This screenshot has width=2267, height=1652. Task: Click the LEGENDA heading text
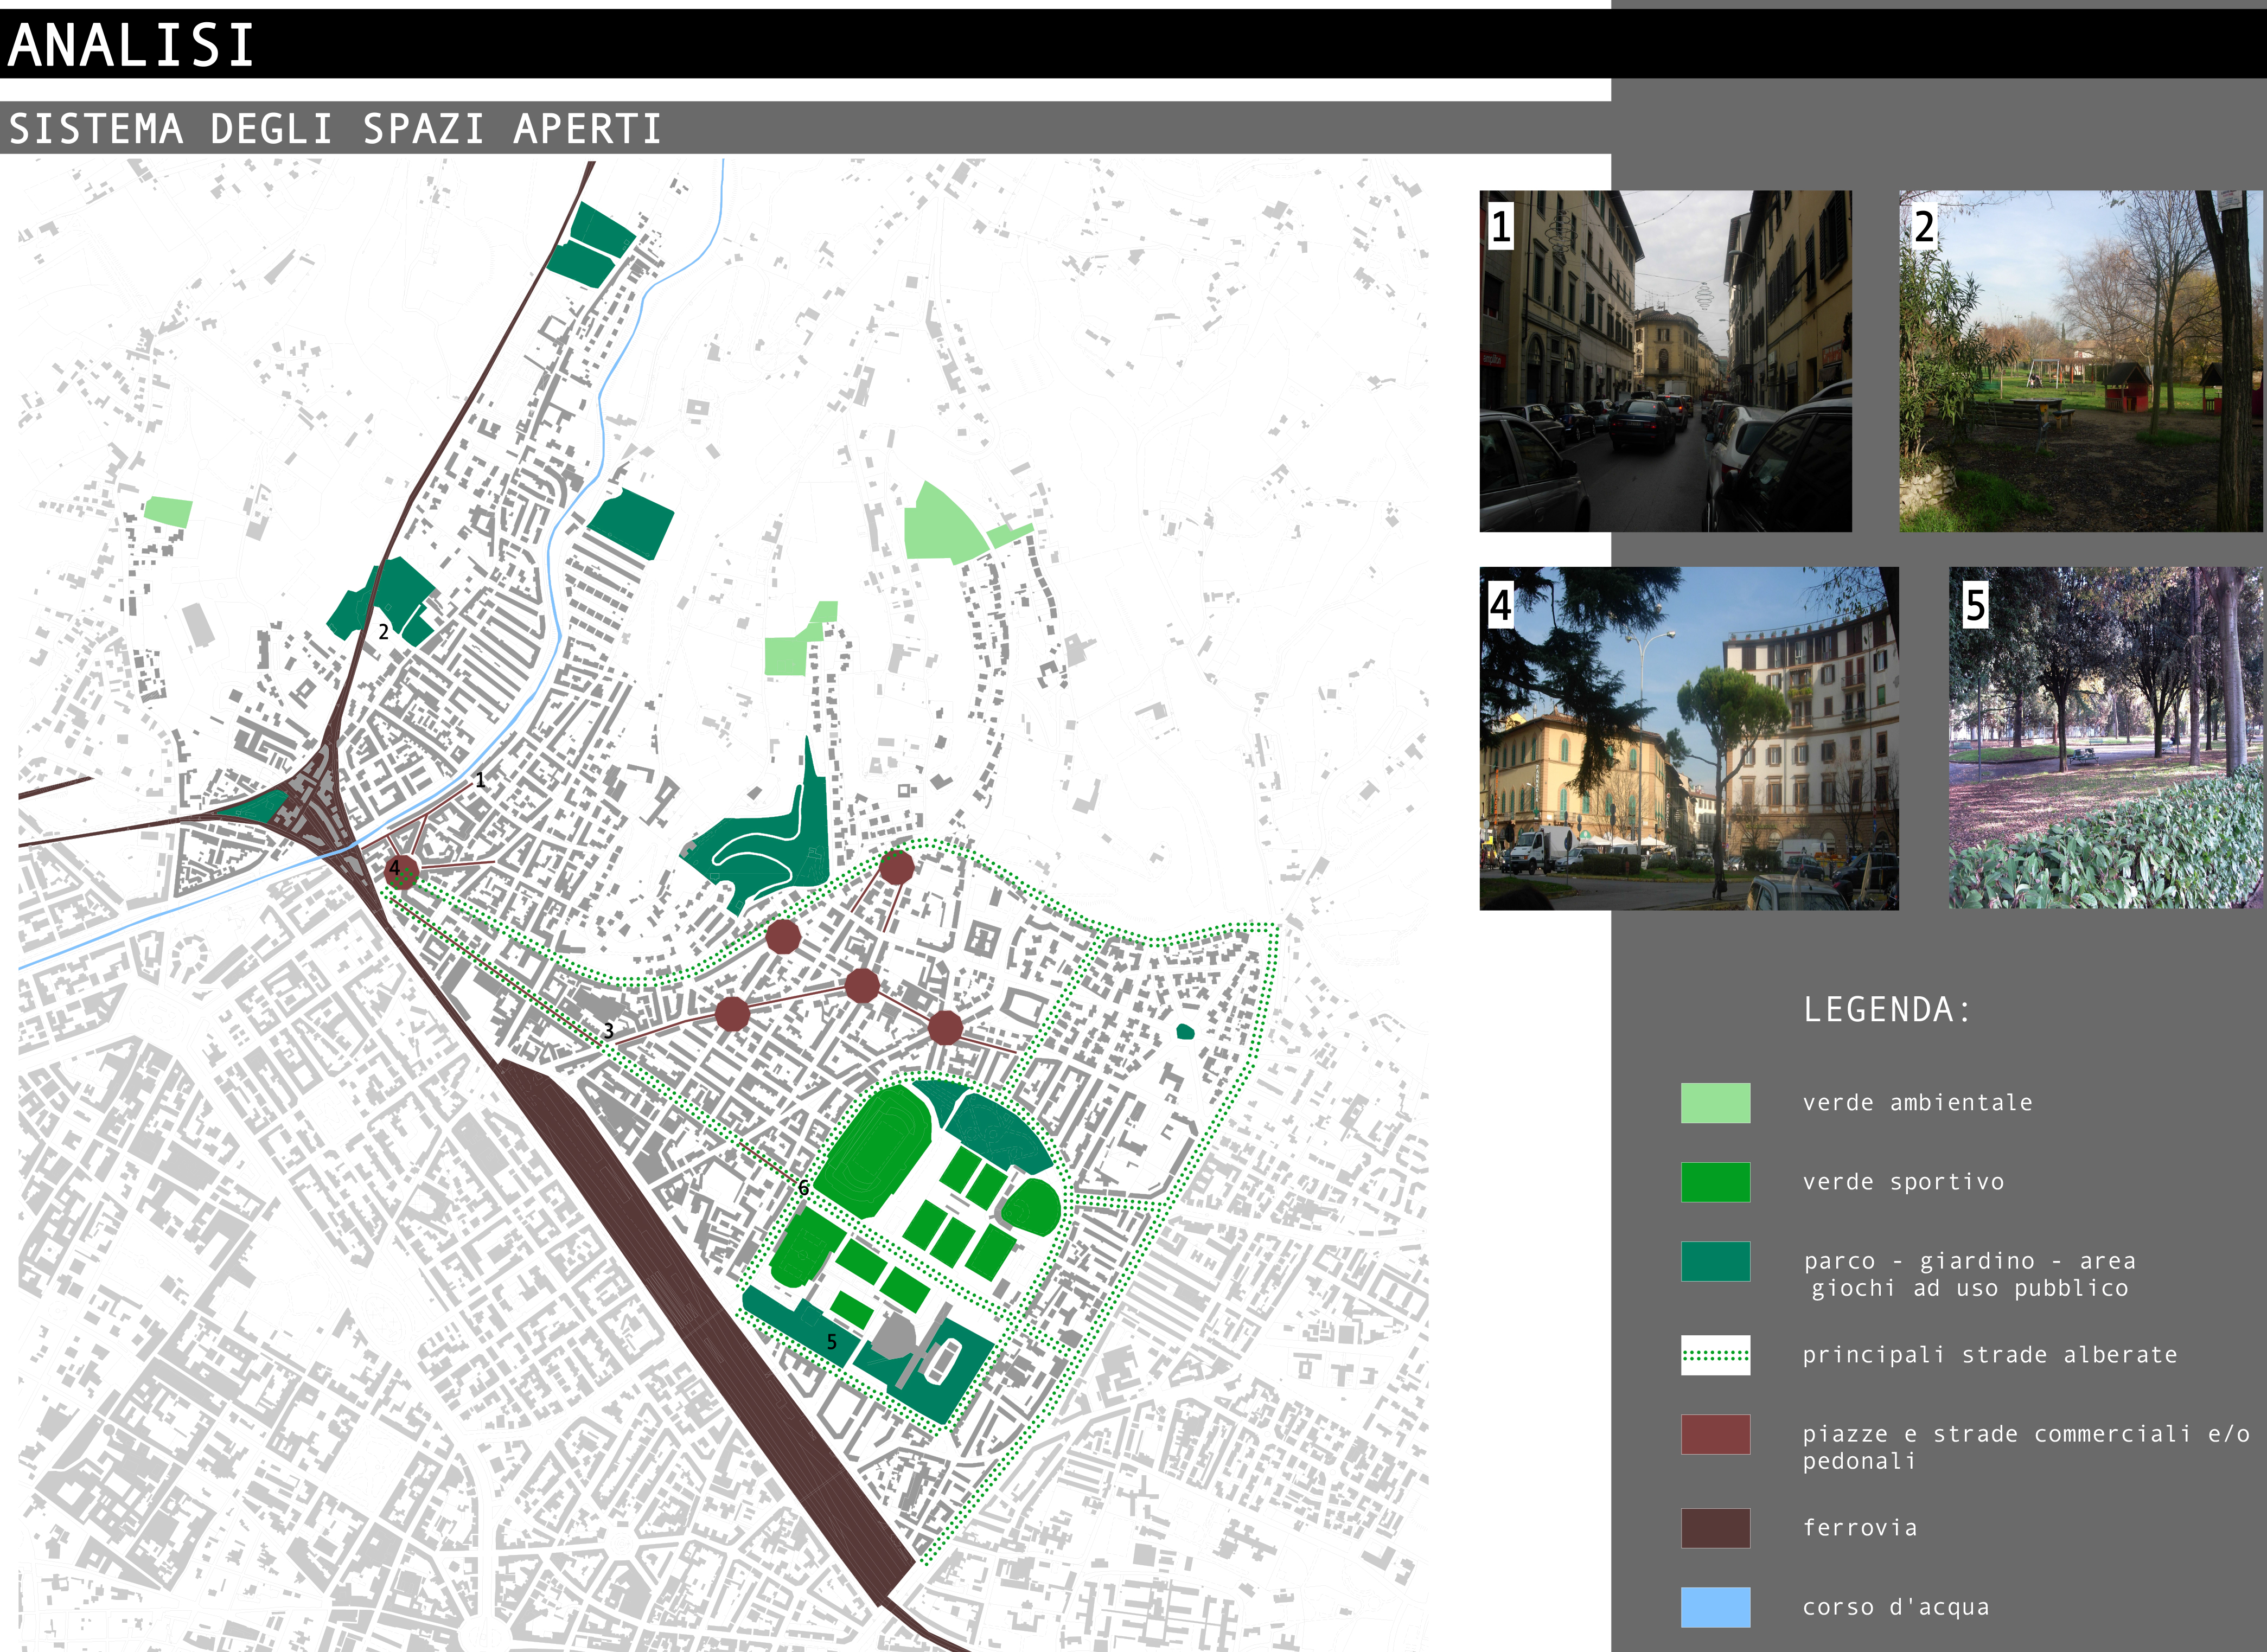pos(1886,1009)
